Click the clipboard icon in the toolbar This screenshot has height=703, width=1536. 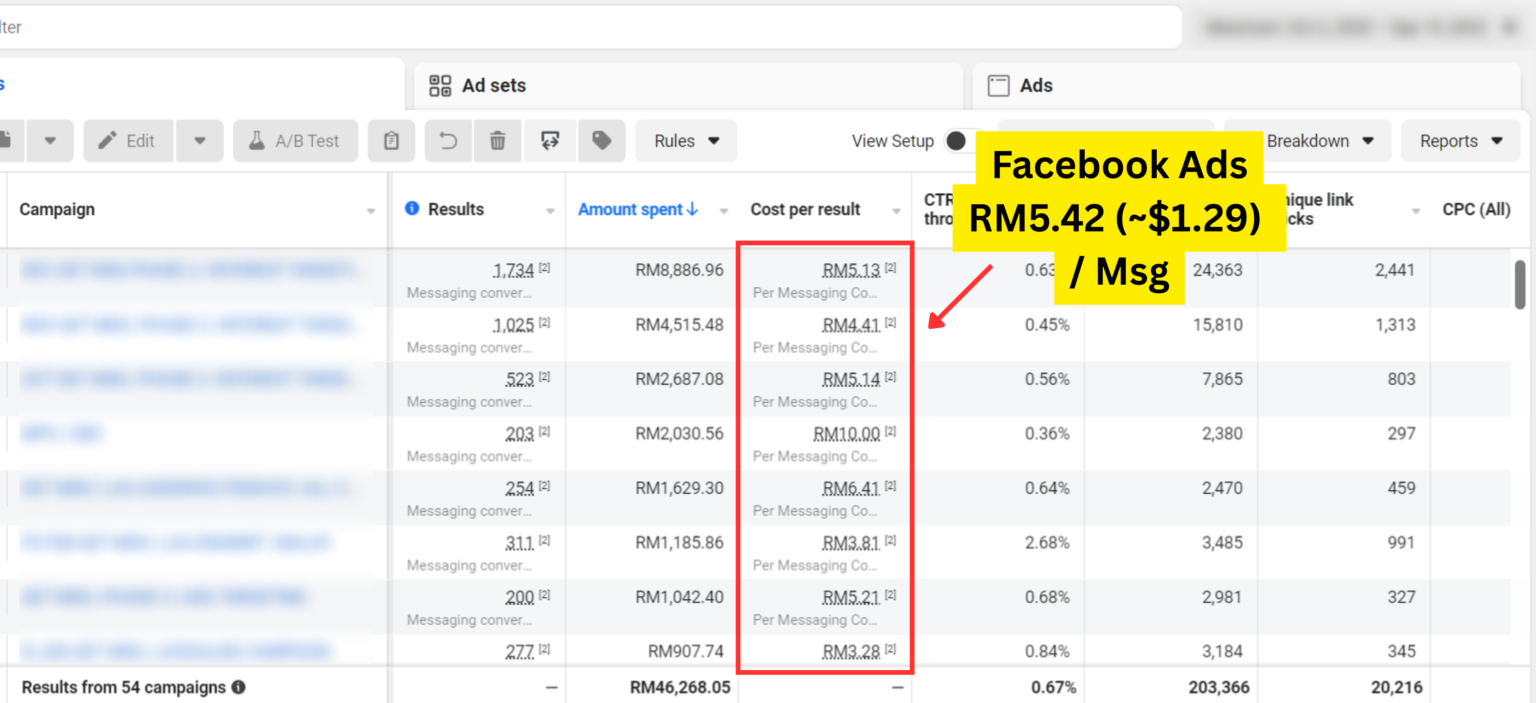coord(391,141)
